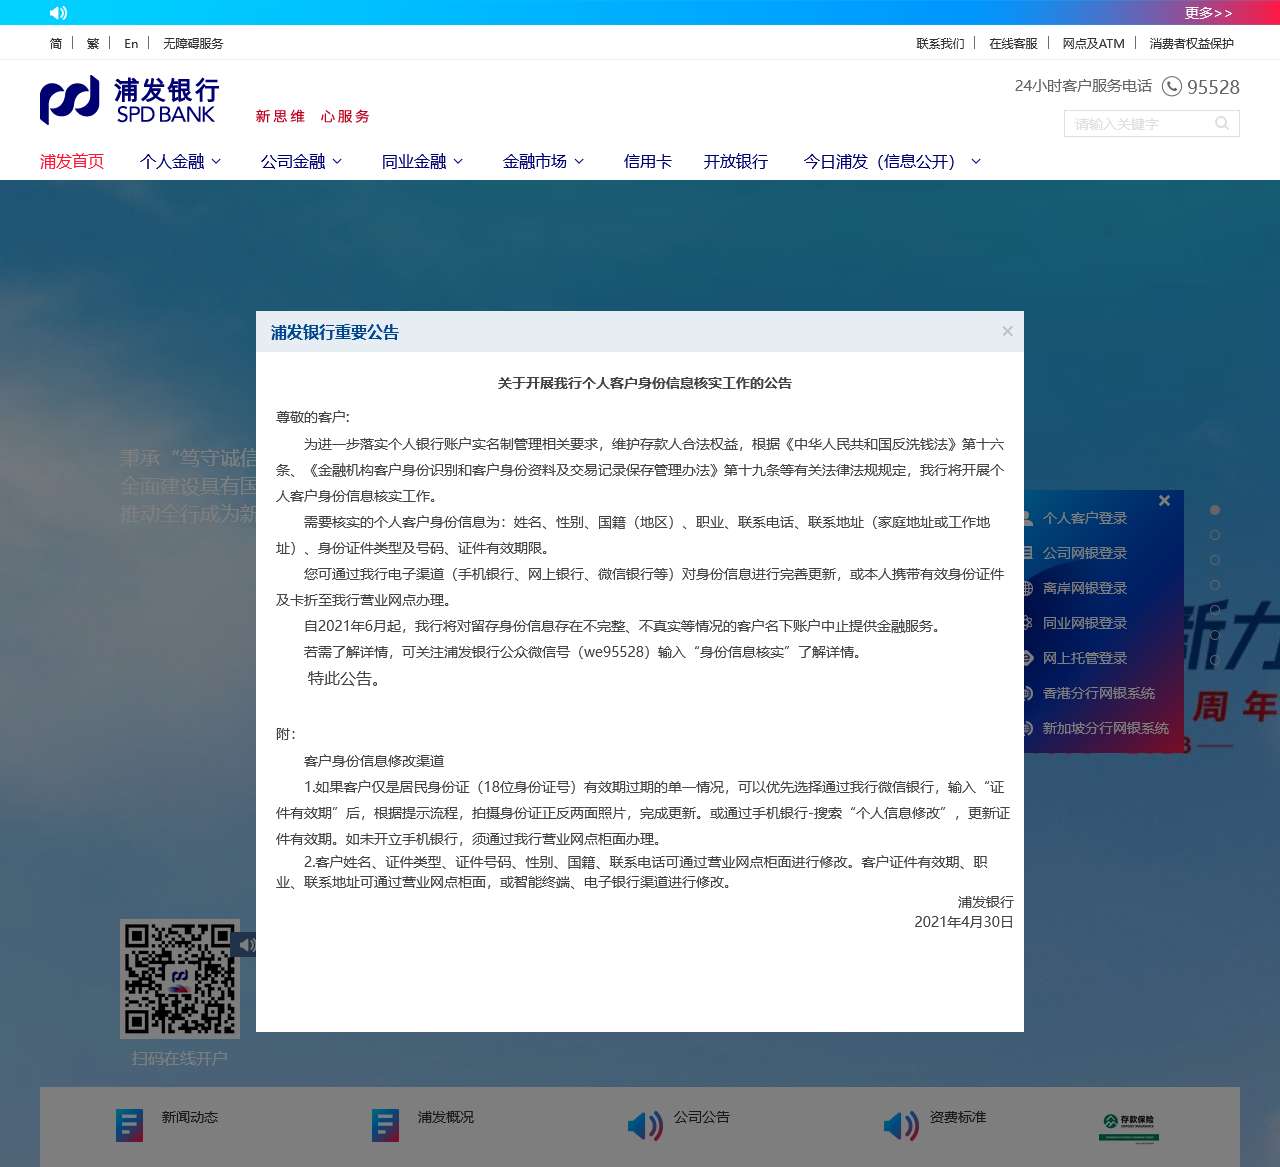Switch language to English (En)
This screenshot has width=1280, height=1167.
(131, 43)
